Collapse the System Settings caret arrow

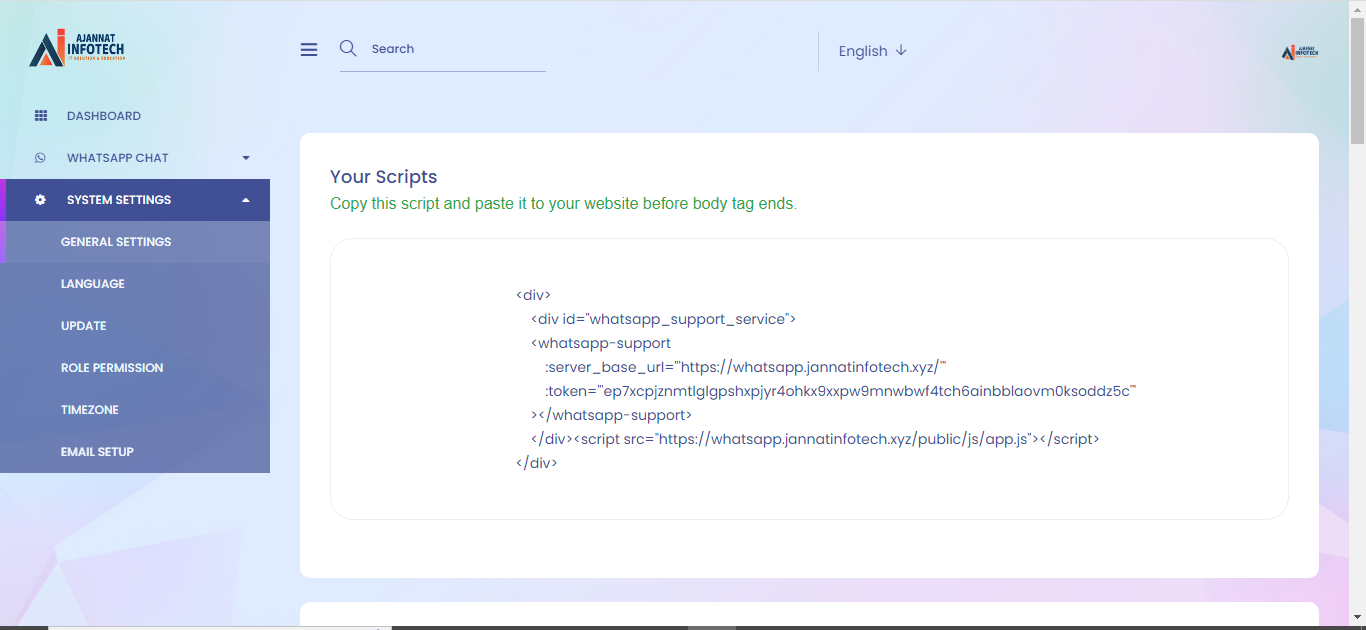(x=246, y=200)
